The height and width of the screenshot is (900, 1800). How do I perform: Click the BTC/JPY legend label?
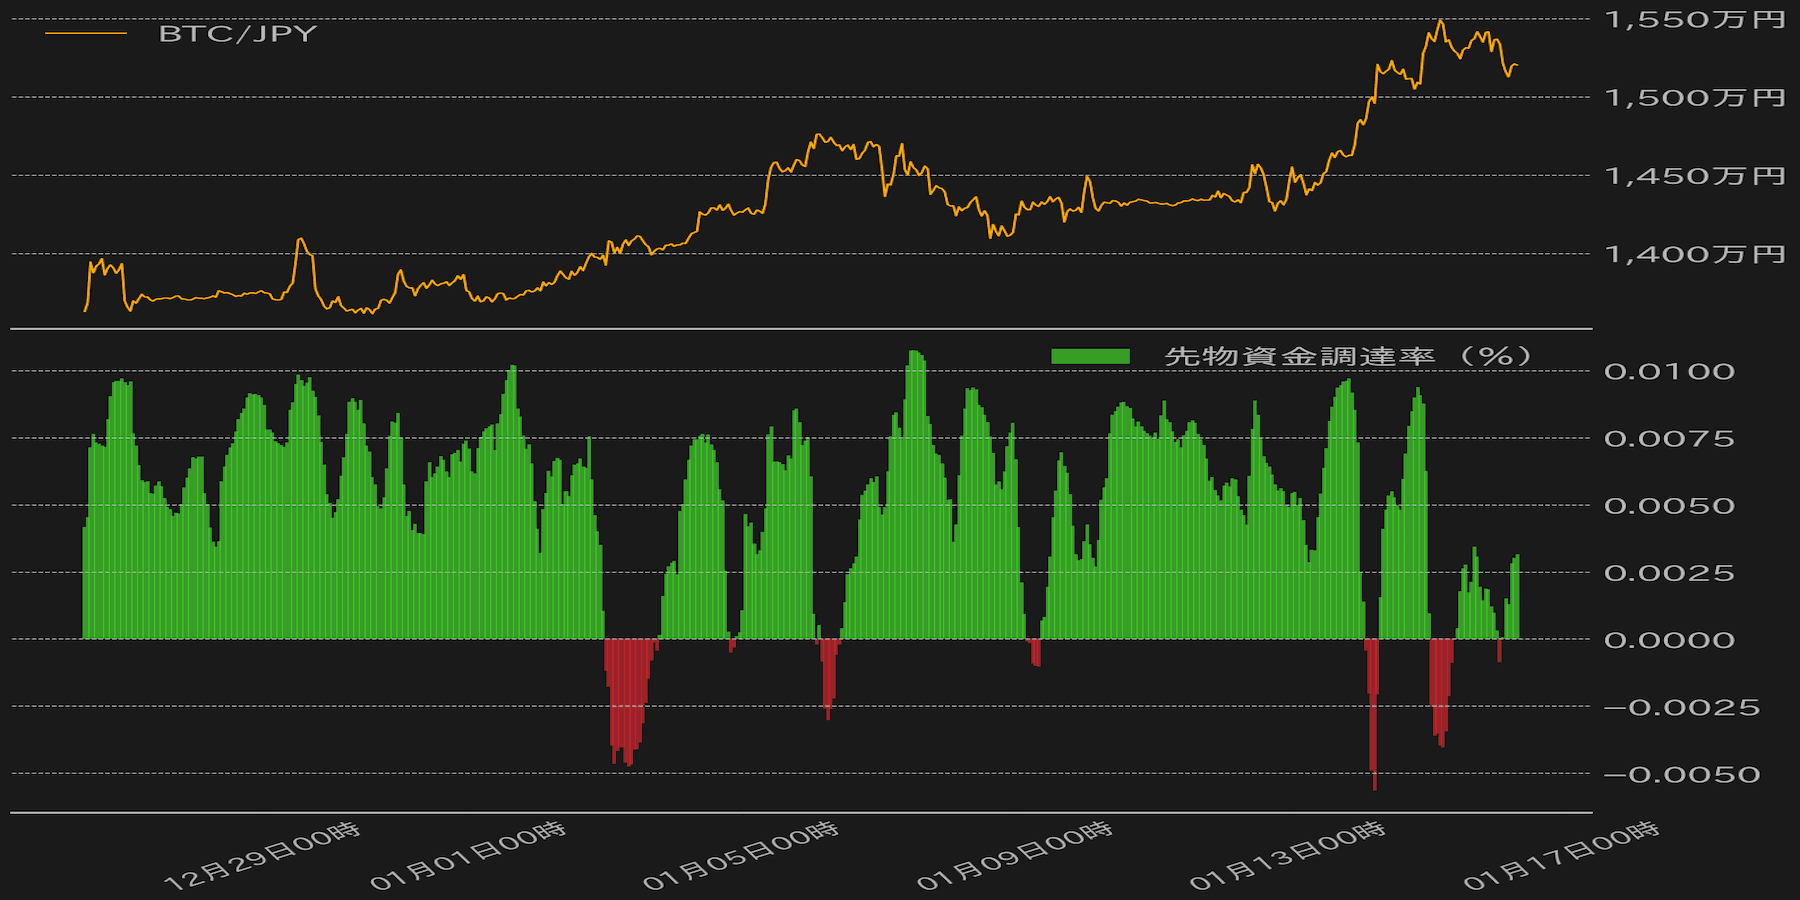(x=238, y=34)
